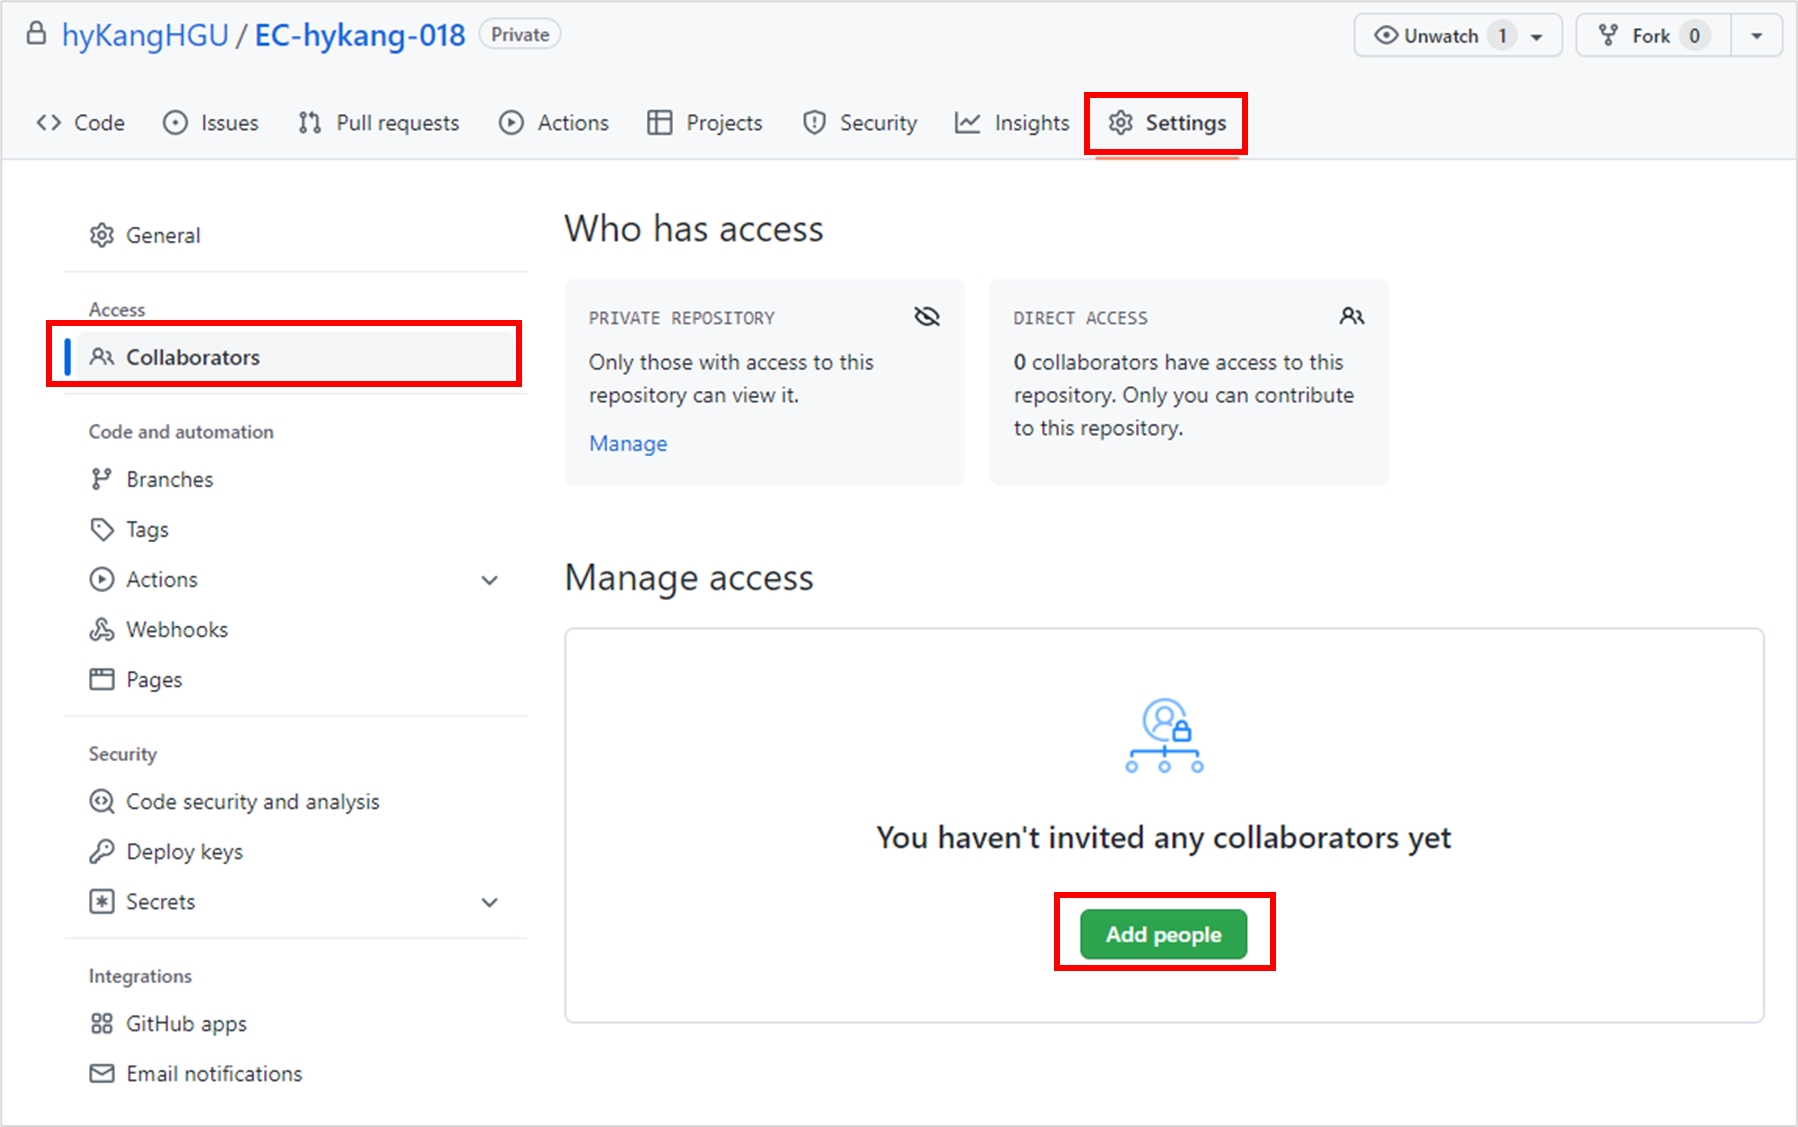The width and height of the screenshot is (1798, 1127).
Task: Go to the Issues tab
Action: [211, 123]
